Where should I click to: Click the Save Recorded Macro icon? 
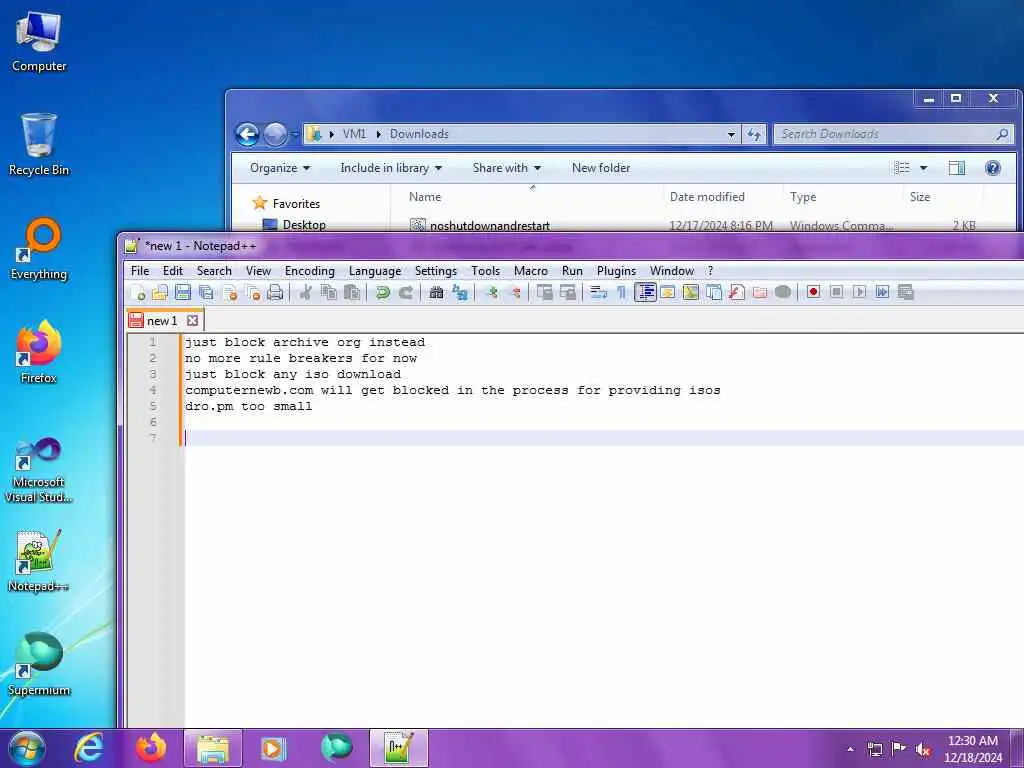(906, 293)
